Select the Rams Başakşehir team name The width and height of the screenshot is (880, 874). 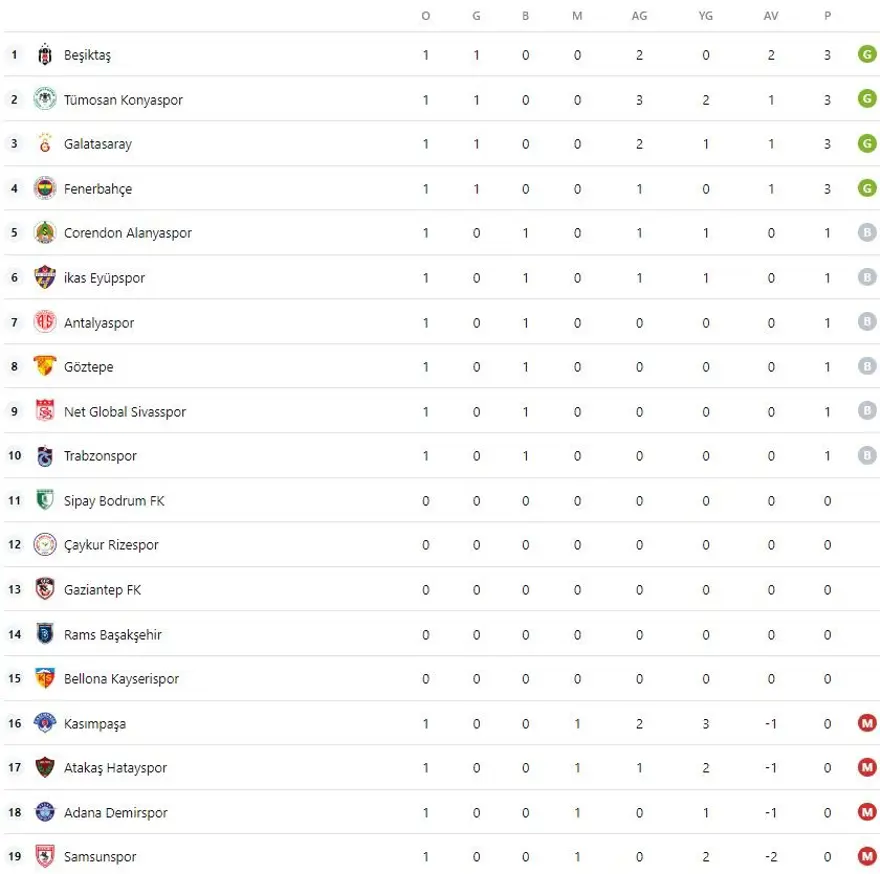pos(112,635)
